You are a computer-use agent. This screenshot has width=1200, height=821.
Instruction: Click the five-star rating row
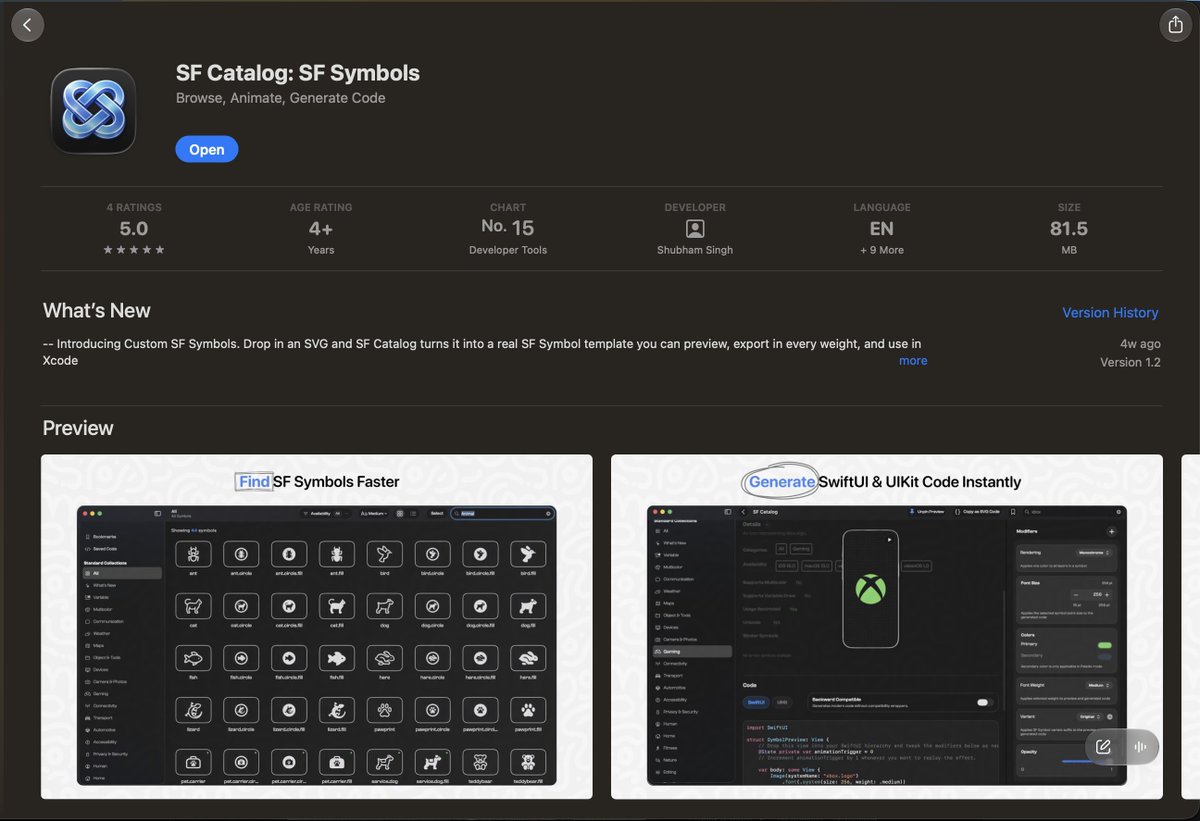[134, 250]
